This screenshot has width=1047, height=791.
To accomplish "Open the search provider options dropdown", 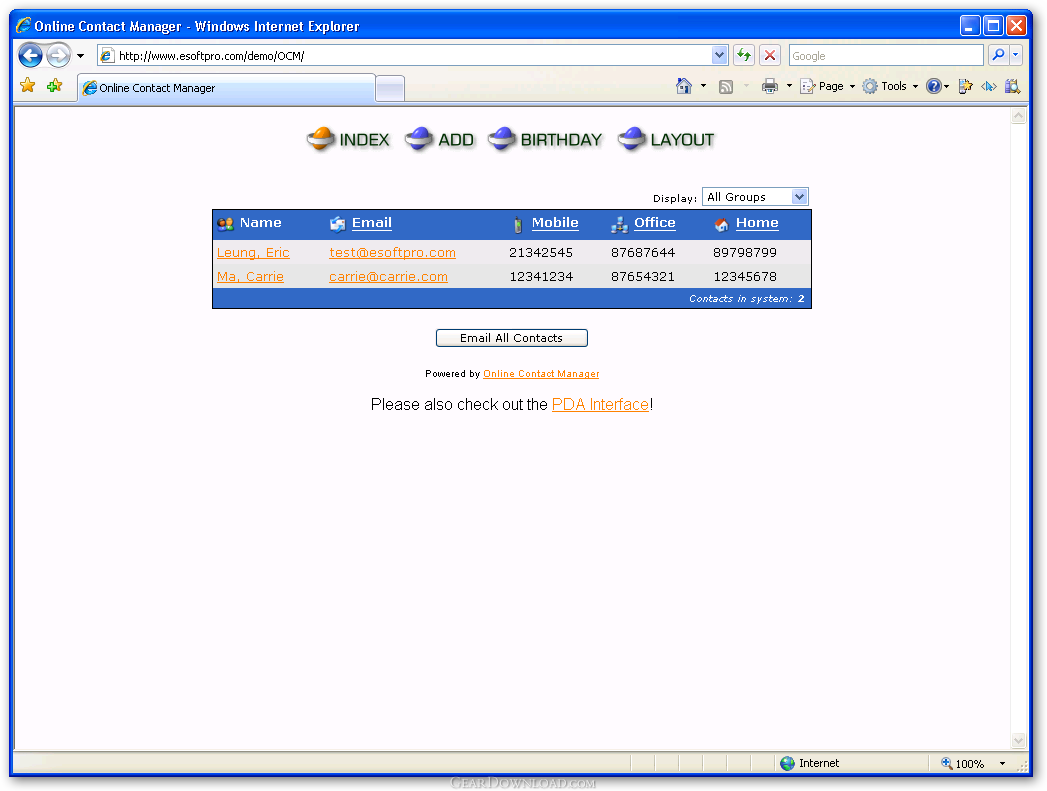I will point(1016,55).
